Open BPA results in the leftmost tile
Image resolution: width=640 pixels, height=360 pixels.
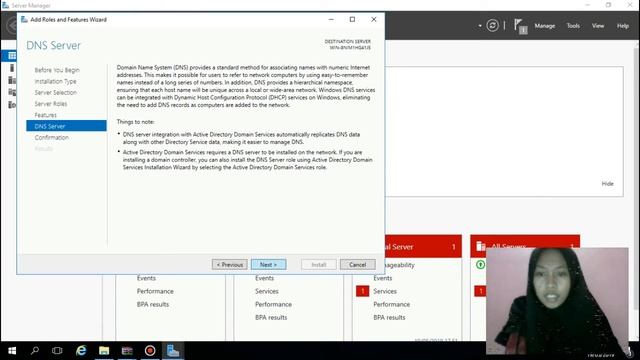tap(153, 304)
